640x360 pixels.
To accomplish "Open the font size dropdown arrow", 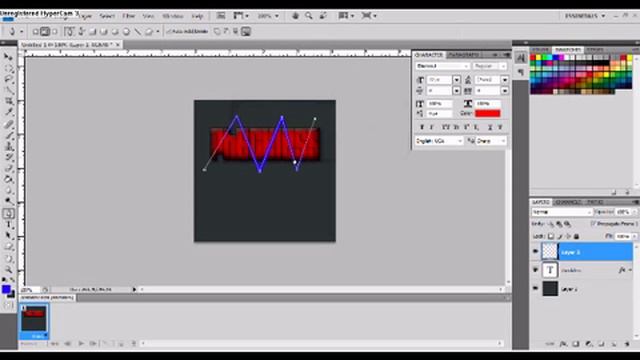I will [456, 80].
